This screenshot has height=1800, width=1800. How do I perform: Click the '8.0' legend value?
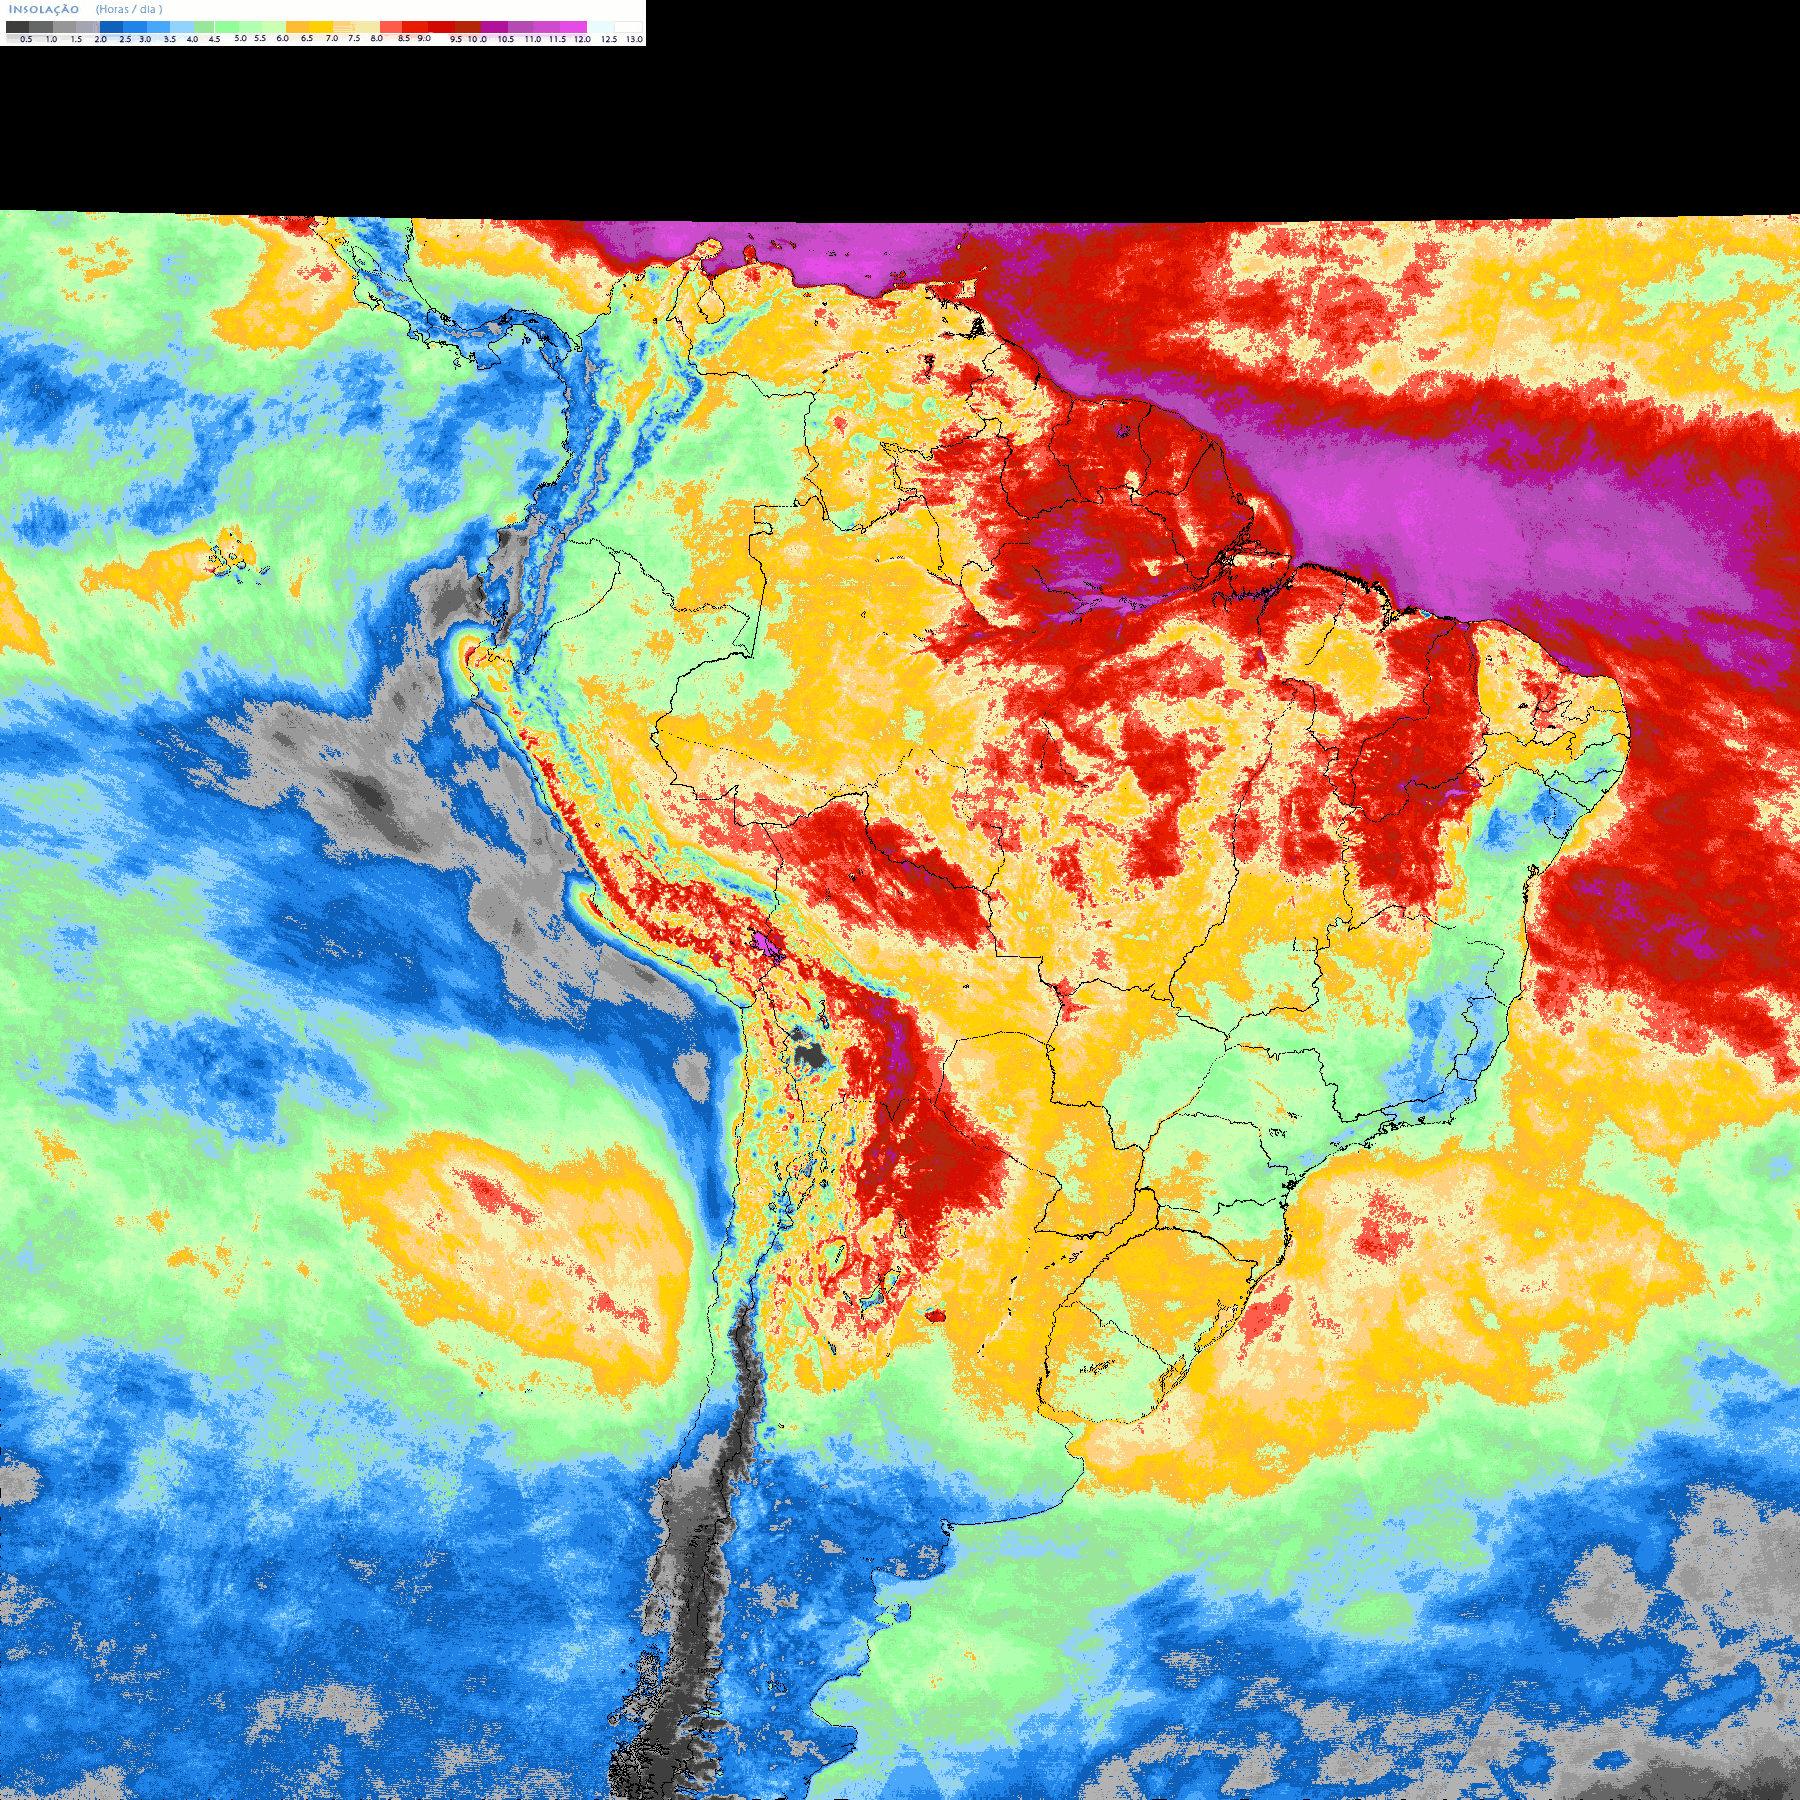pos(377,38)
